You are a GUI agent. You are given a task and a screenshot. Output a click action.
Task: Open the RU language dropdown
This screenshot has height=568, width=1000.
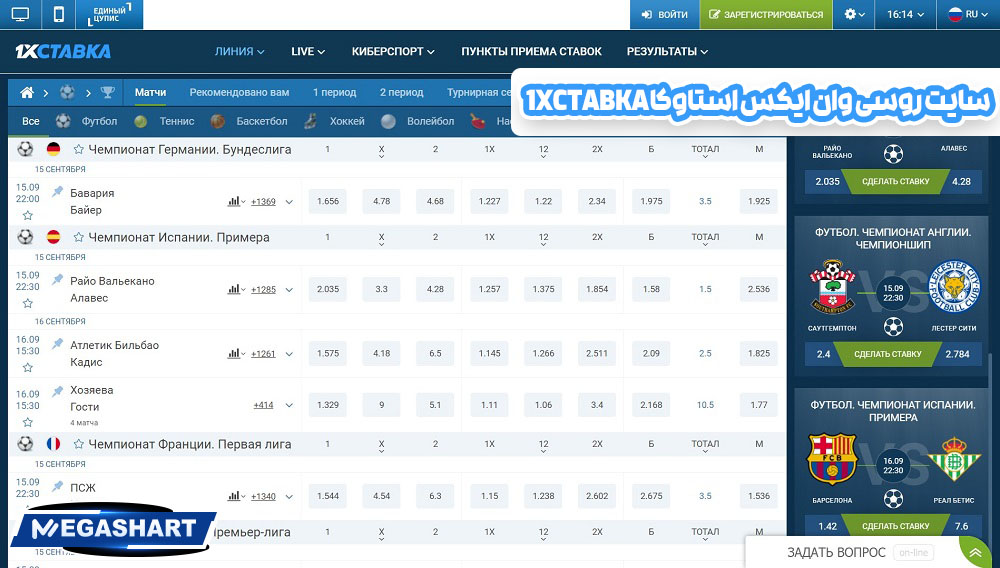point(967,14)
